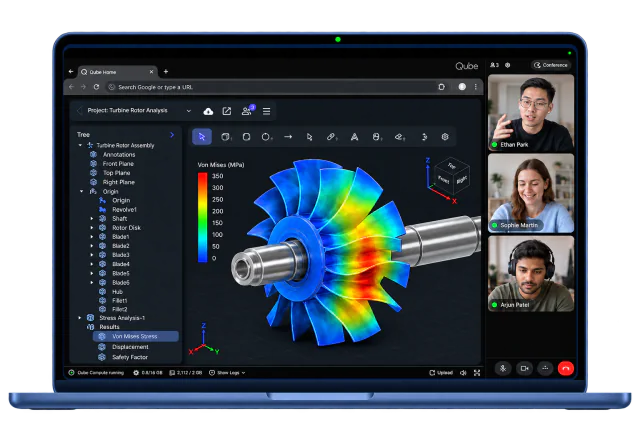The width and height of the screenshot is (640, 427).
Task: Click the browser extensions icon
Action: [441, 87]
